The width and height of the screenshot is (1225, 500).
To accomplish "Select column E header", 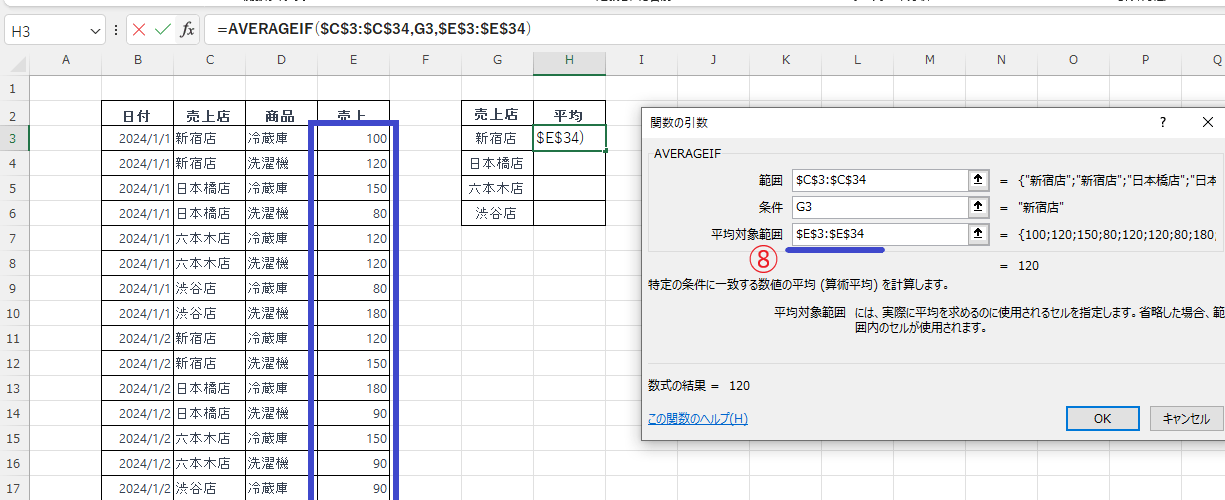I will (353, 61).
